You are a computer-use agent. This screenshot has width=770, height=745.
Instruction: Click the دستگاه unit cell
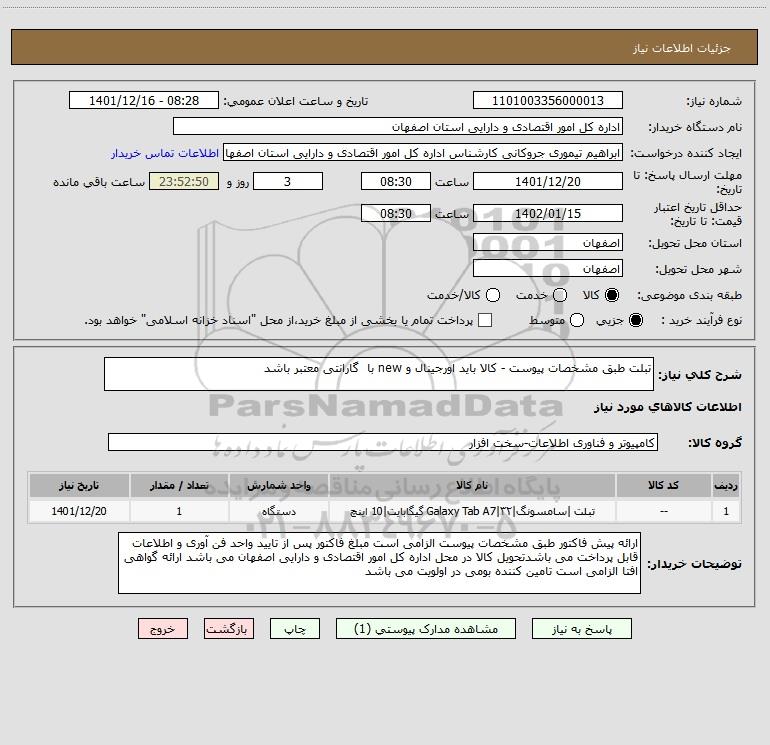pos(278,511)
